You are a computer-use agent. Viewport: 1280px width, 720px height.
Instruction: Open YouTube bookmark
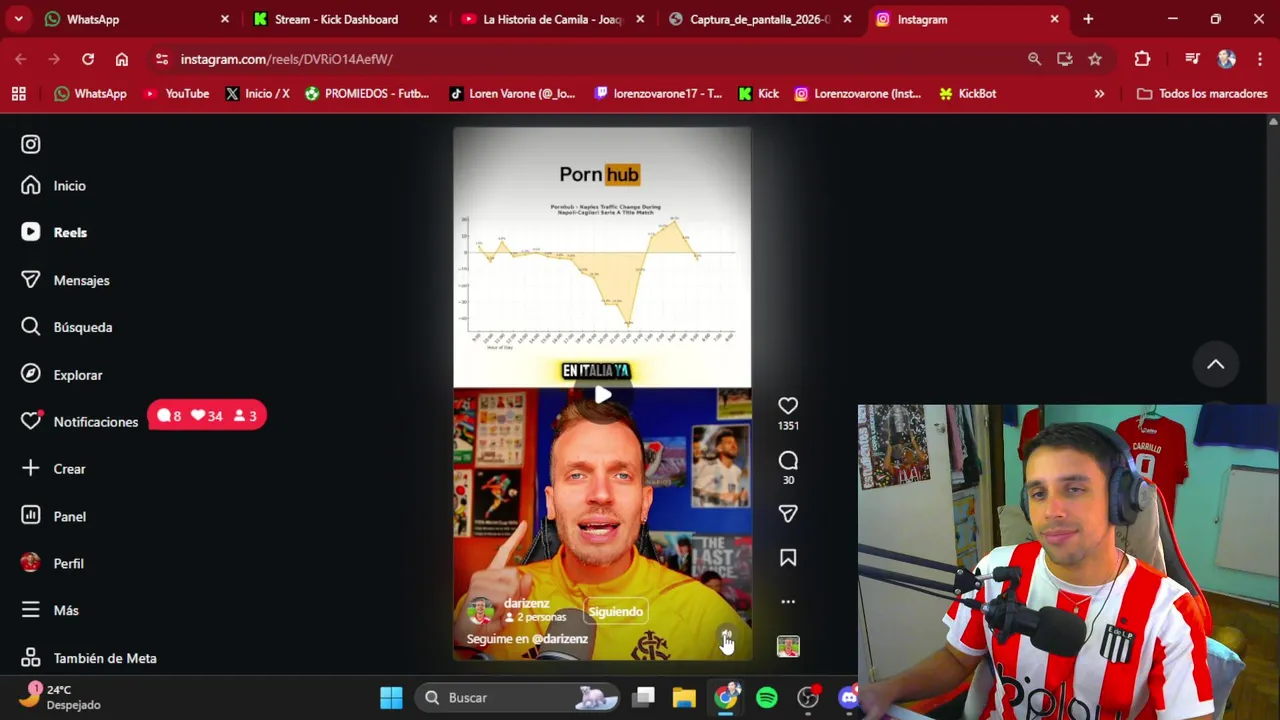[177, 94]
